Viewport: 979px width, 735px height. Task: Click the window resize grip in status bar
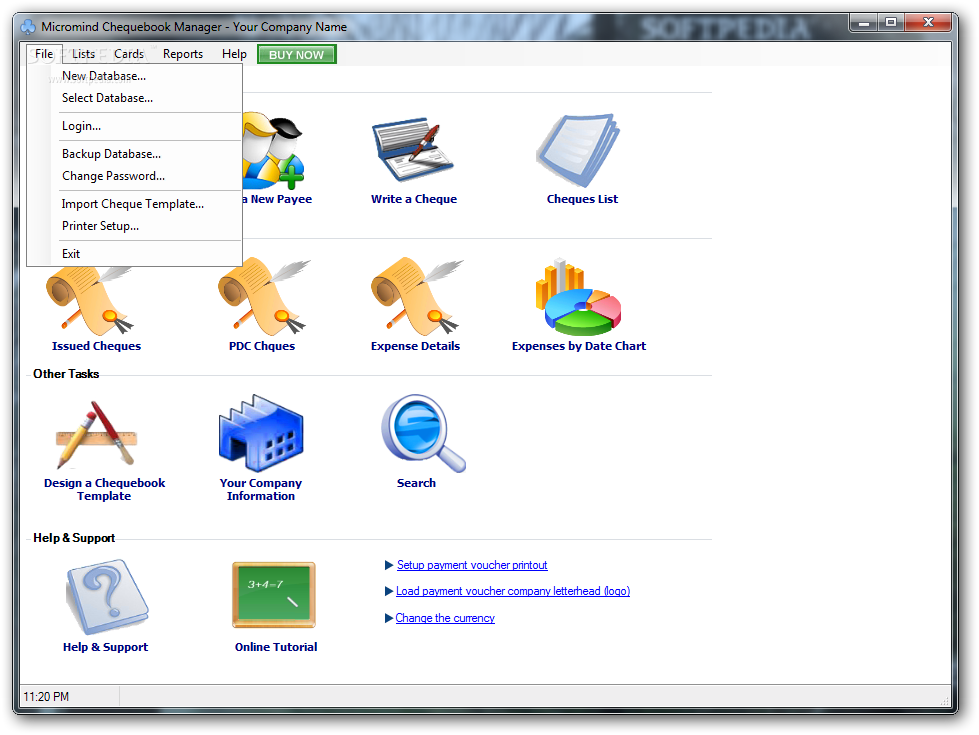[944, 701]
